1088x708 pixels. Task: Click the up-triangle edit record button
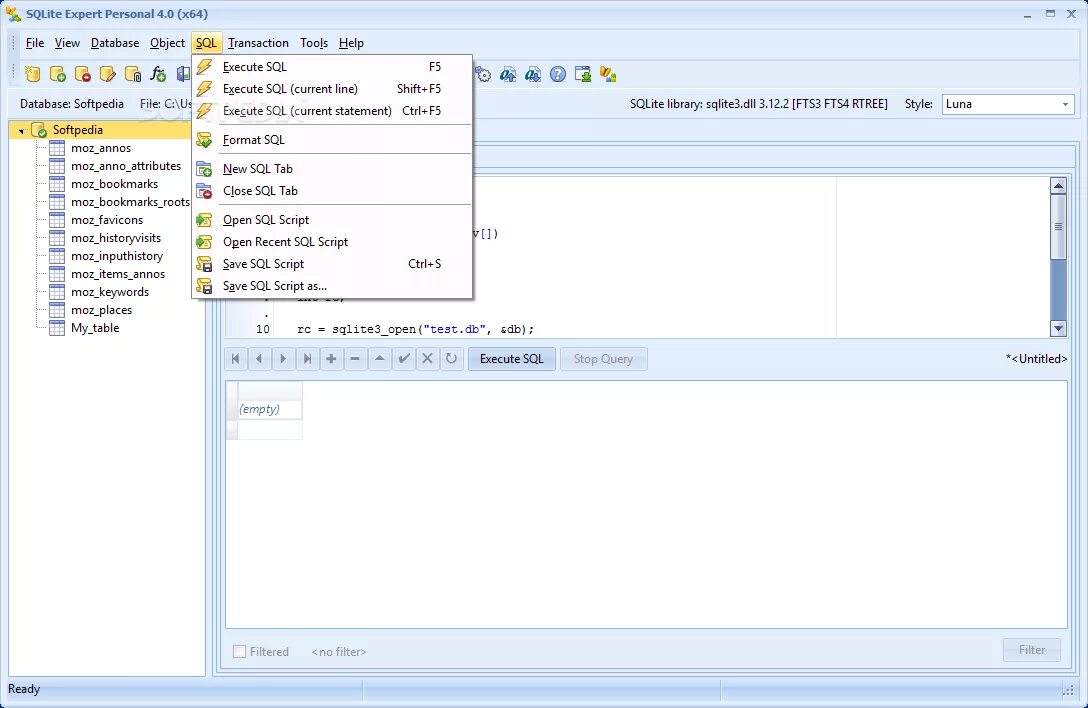click(x=380, y=359)
